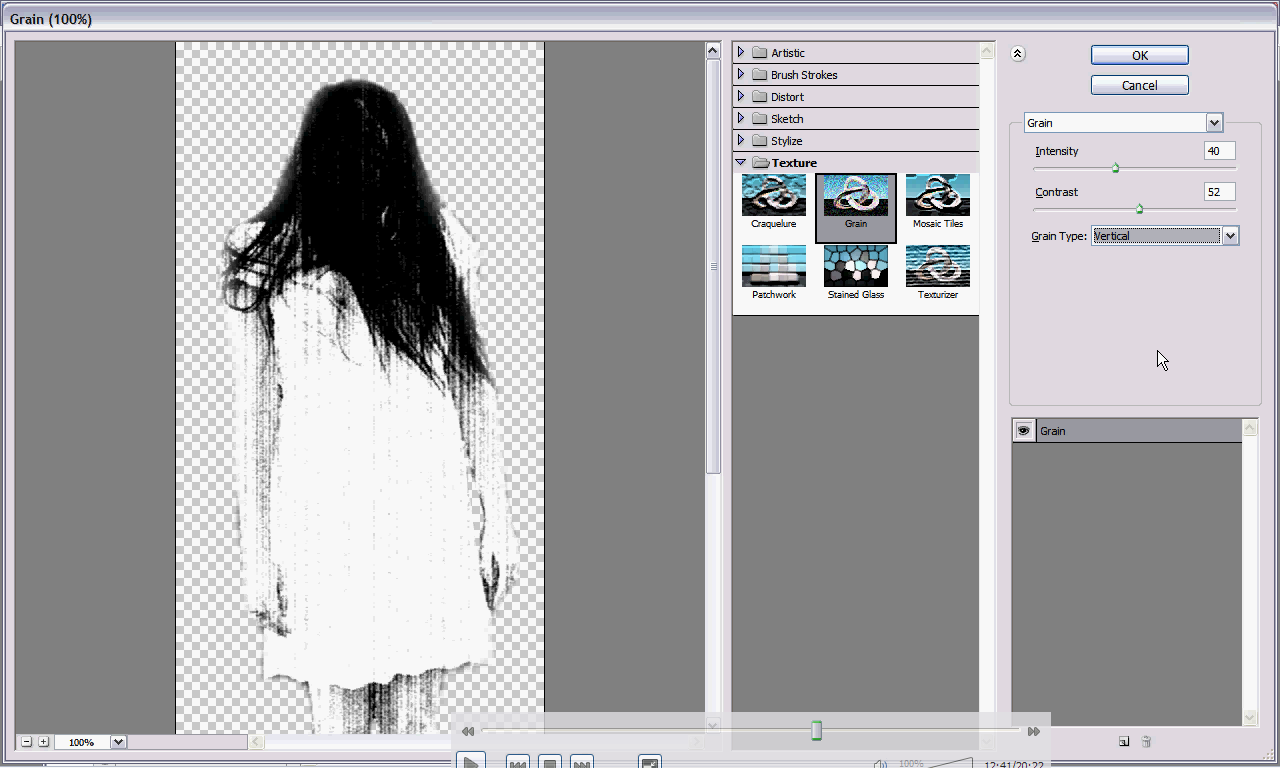Click the delete effect layer trash icon
This screenshot has width=1280, height=768.
(1147, 742)
